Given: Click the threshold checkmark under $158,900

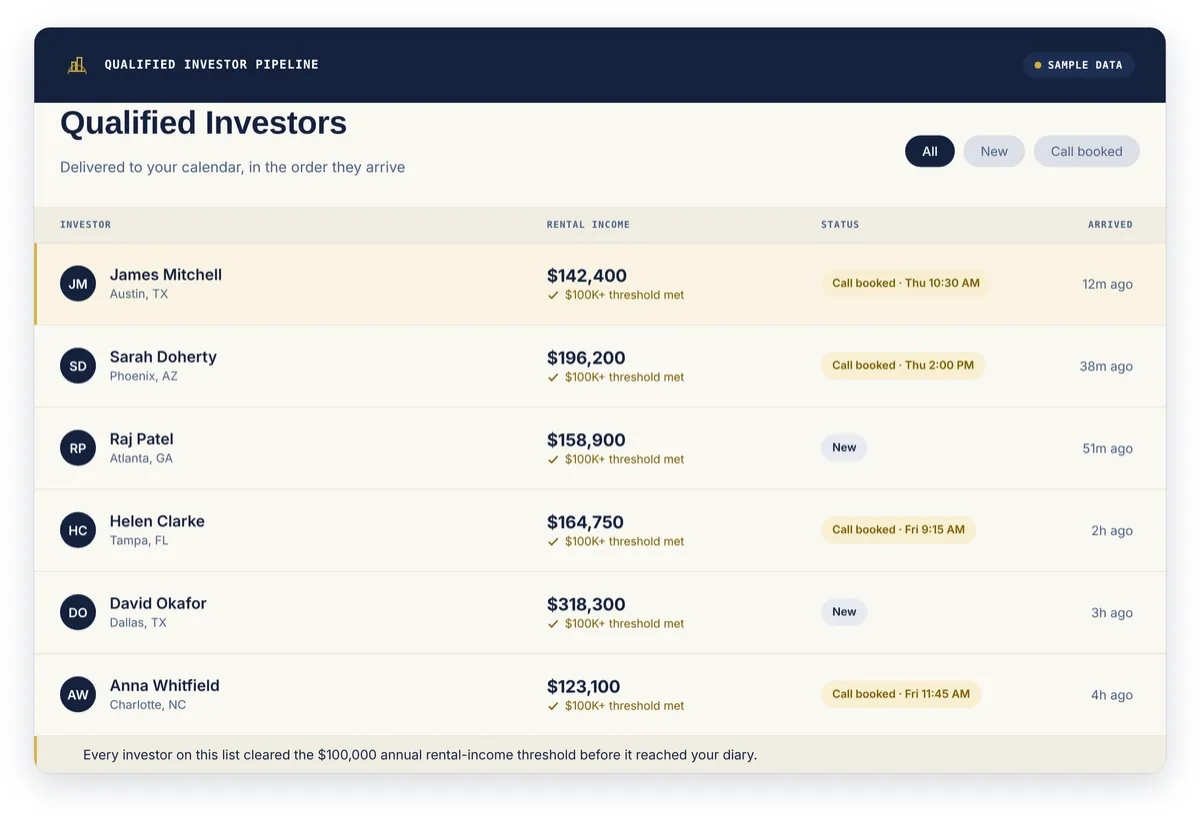Looking at the screenshot, I should (x=553, y=459).
